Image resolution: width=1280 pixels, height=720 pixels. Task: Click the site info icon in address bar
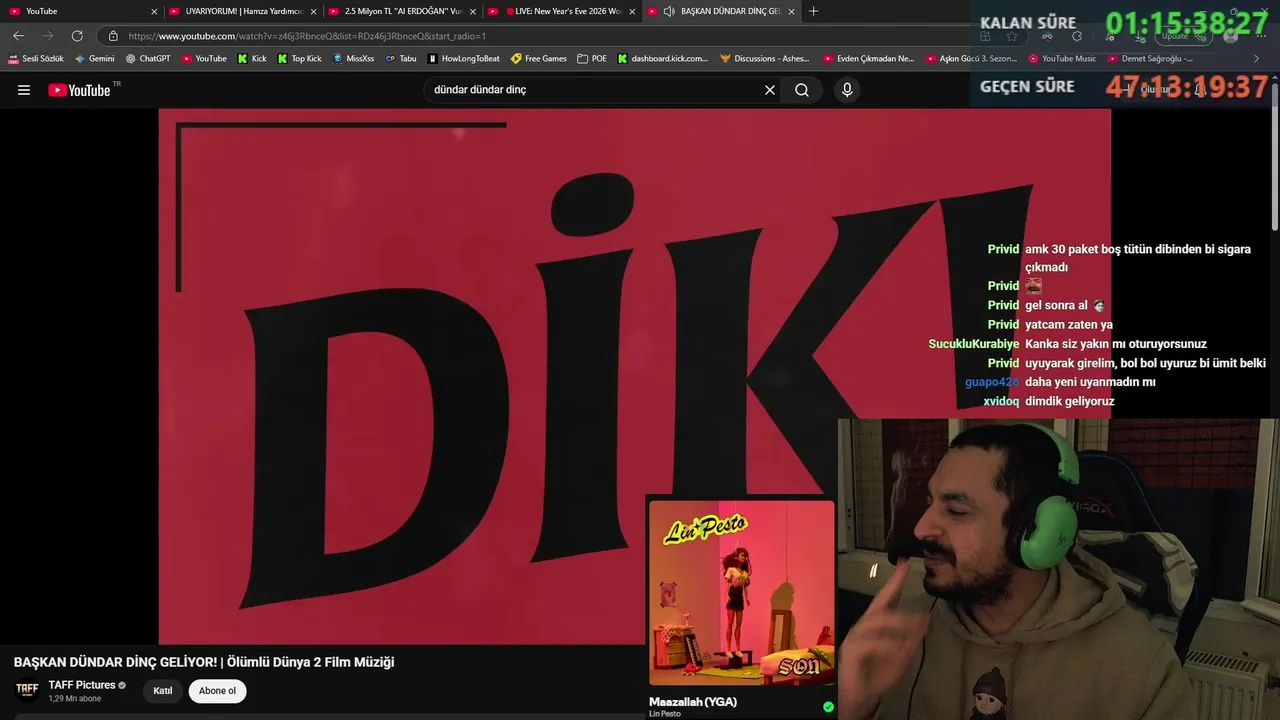[113, 36]
